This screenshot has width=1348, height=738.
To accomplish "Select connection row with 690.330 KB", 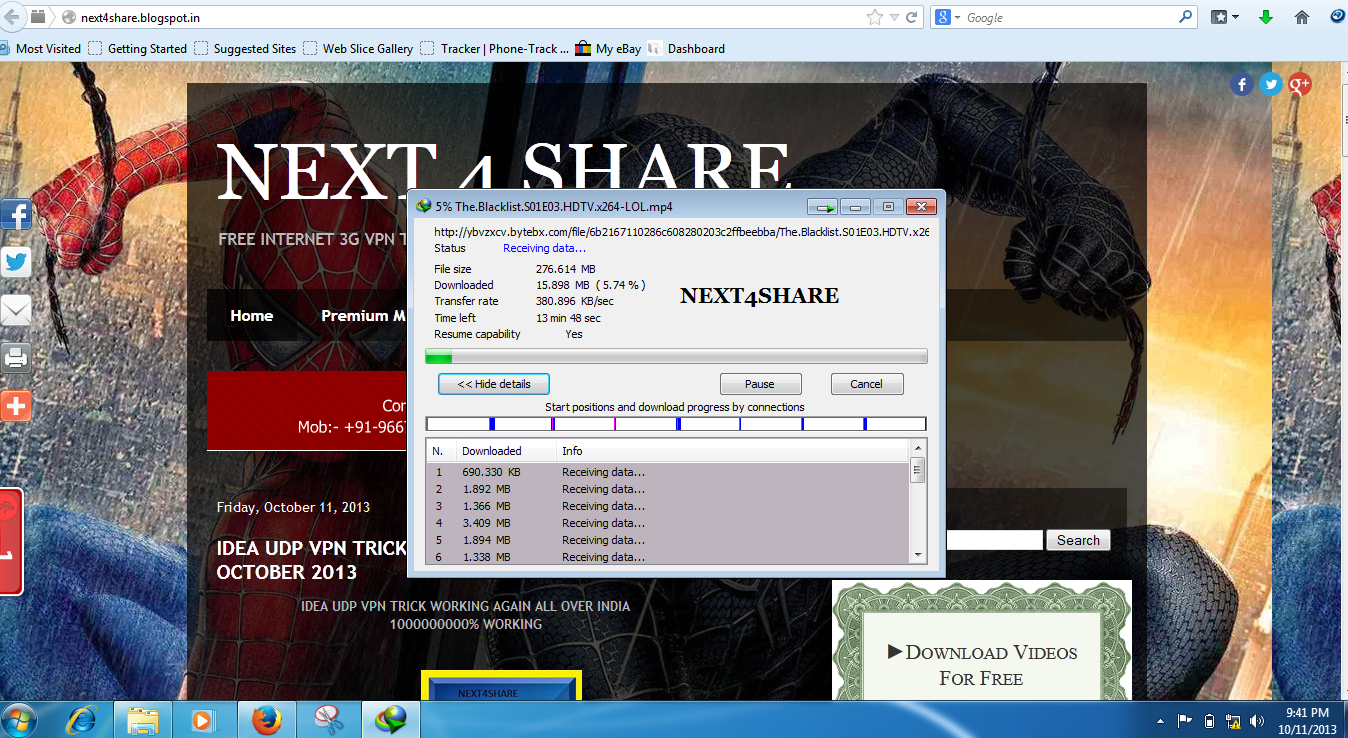I will coord(668,472).
